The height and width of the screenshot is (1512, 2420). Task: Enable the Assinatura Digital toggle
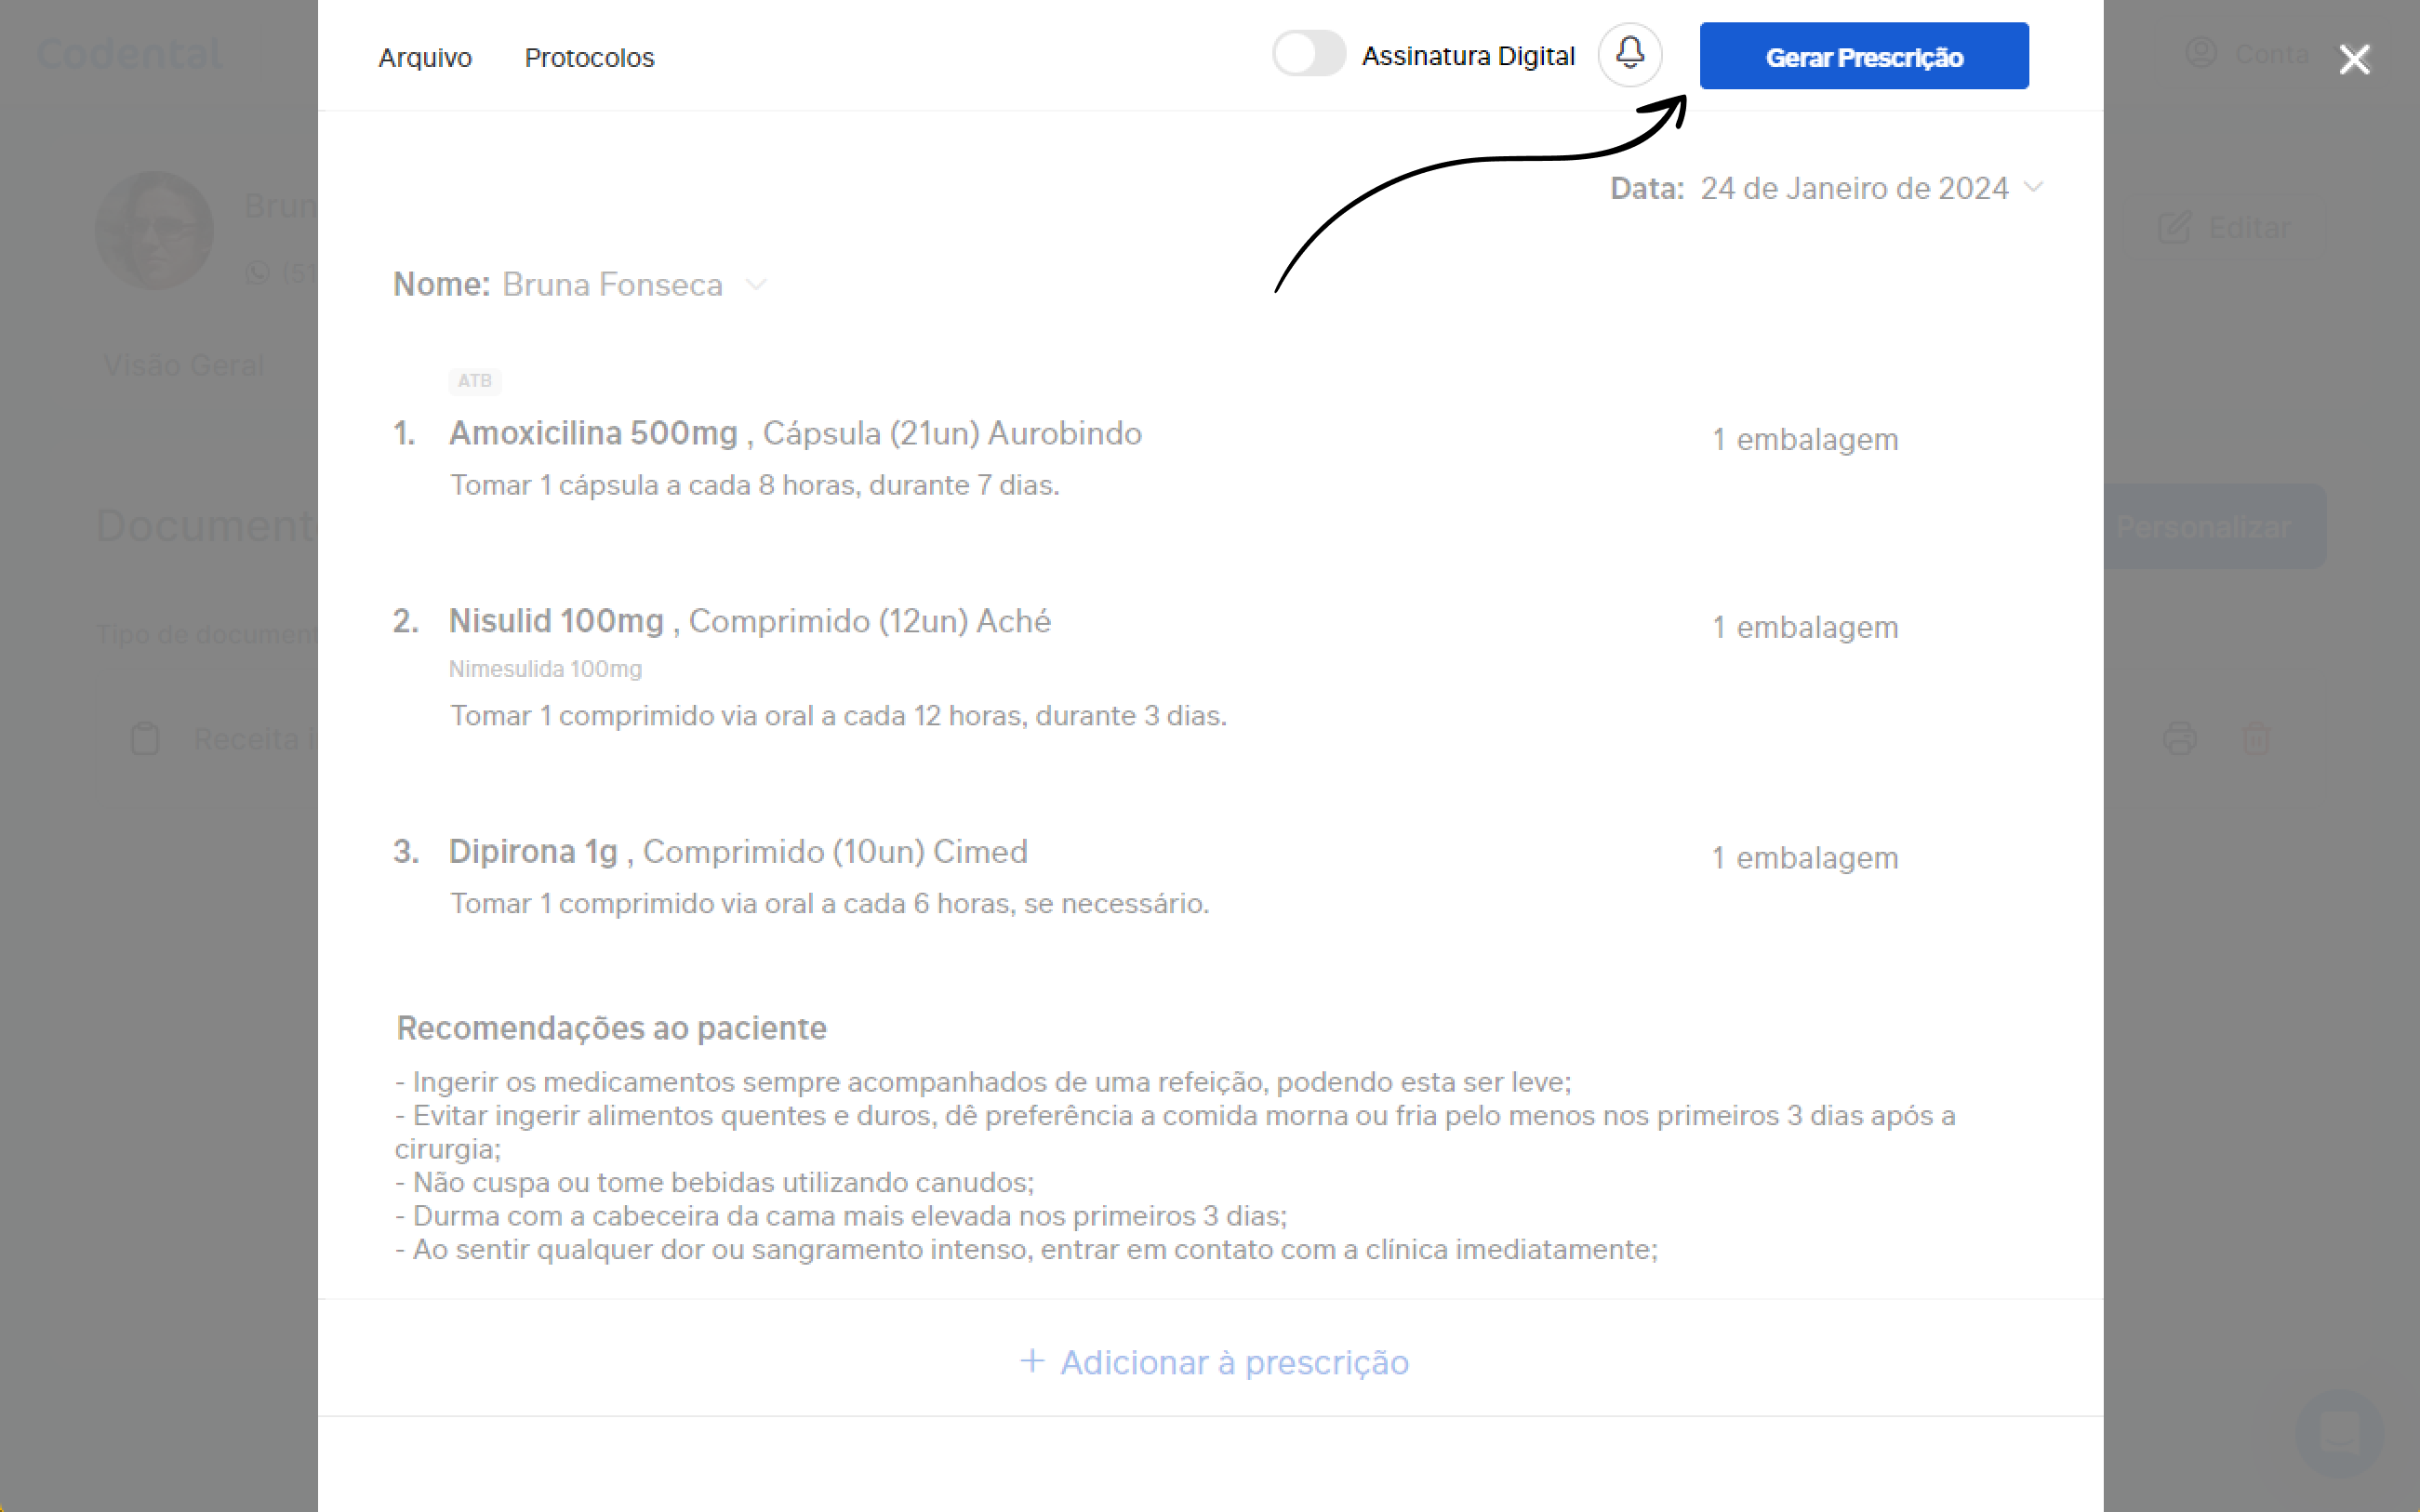pos(1308,54)
